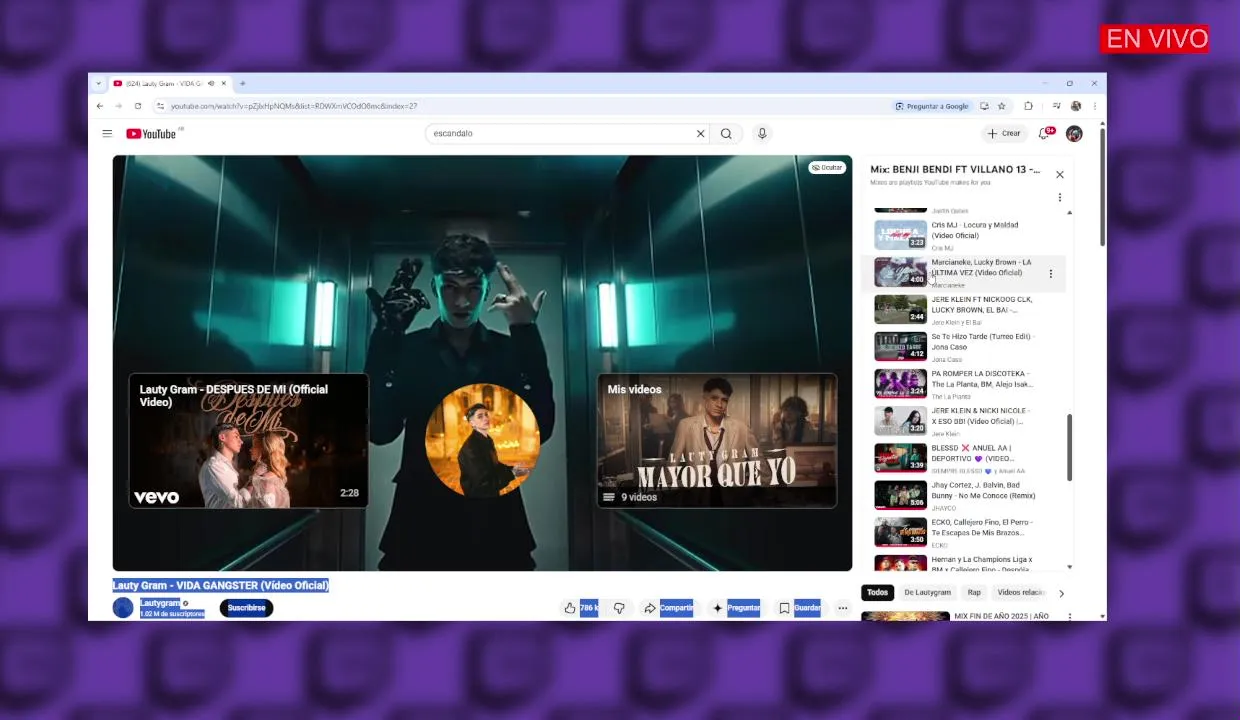Mute audio on the Lauty Gram tab
Screen dimensions: 1240x720
point(211,83)
